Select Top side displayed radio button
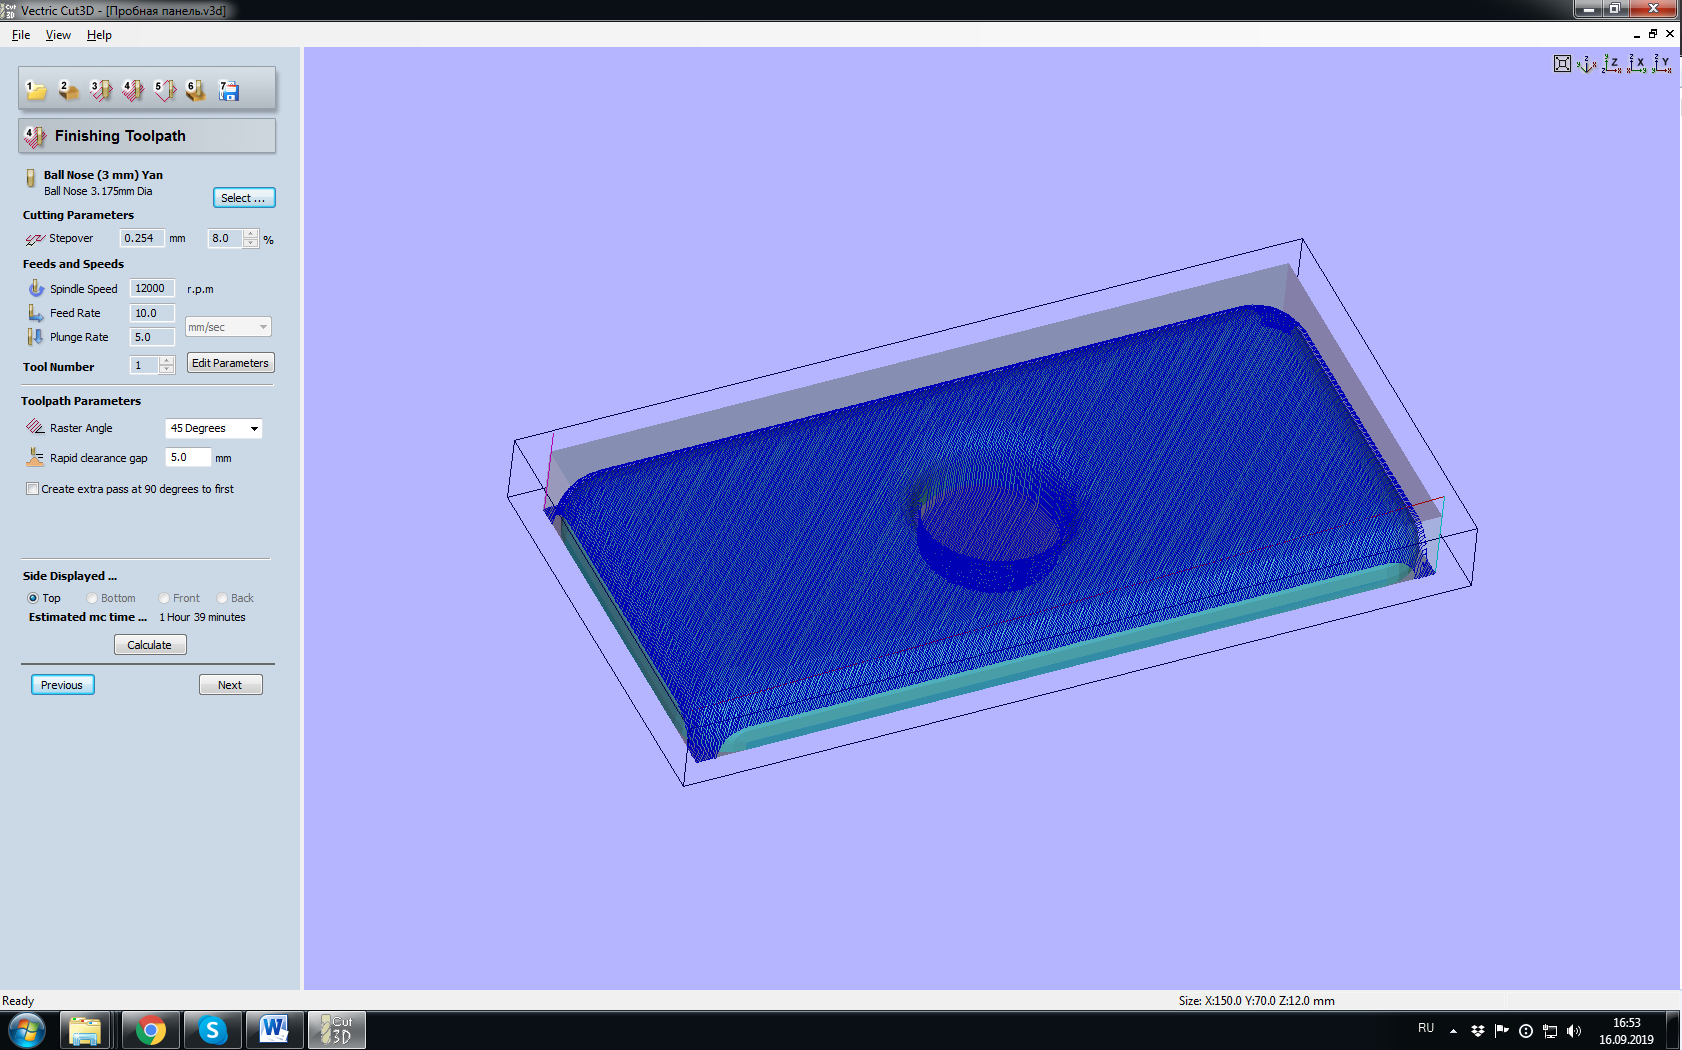Screen dimensions: 1682x1050 pyautogui.click(x=33, y=598)
